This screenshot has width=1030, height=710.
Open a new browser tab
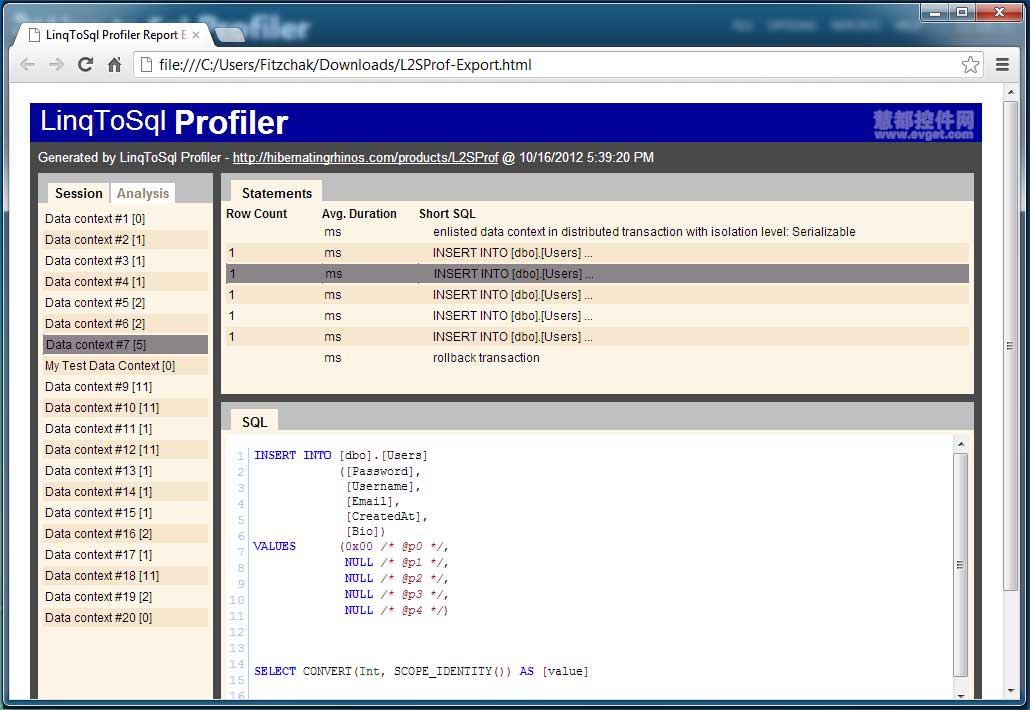pyautogui.click(x=229, y=35)
